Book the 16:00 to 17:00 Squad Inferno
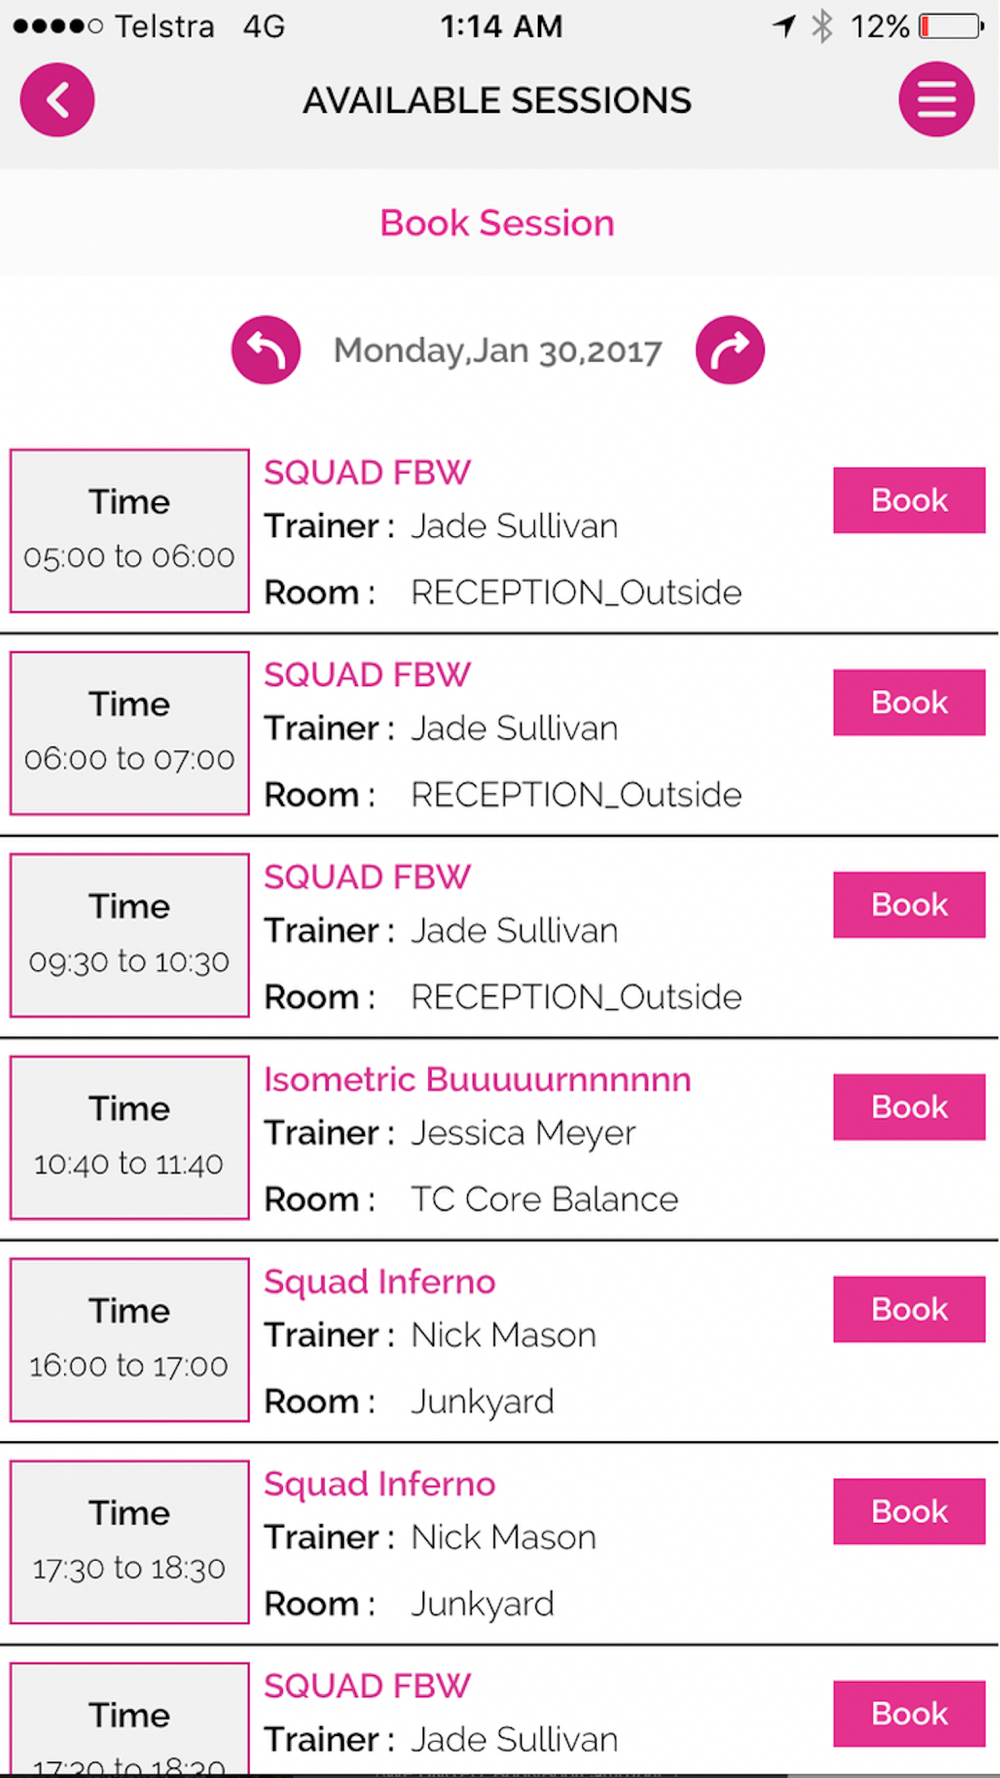Image resolution: width=1000 pixels, height=1778 pixels. (x=909, y=1309)
